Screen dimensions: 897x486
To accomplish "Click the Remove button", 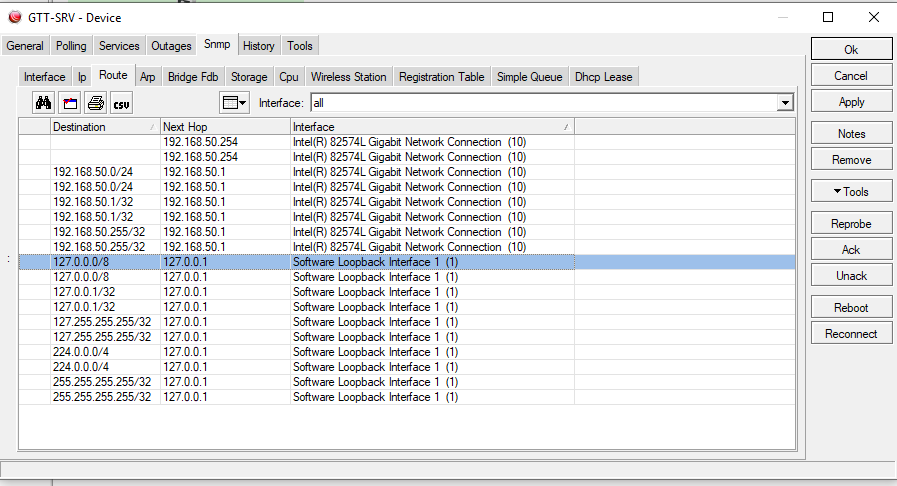I will pos(851,160).
